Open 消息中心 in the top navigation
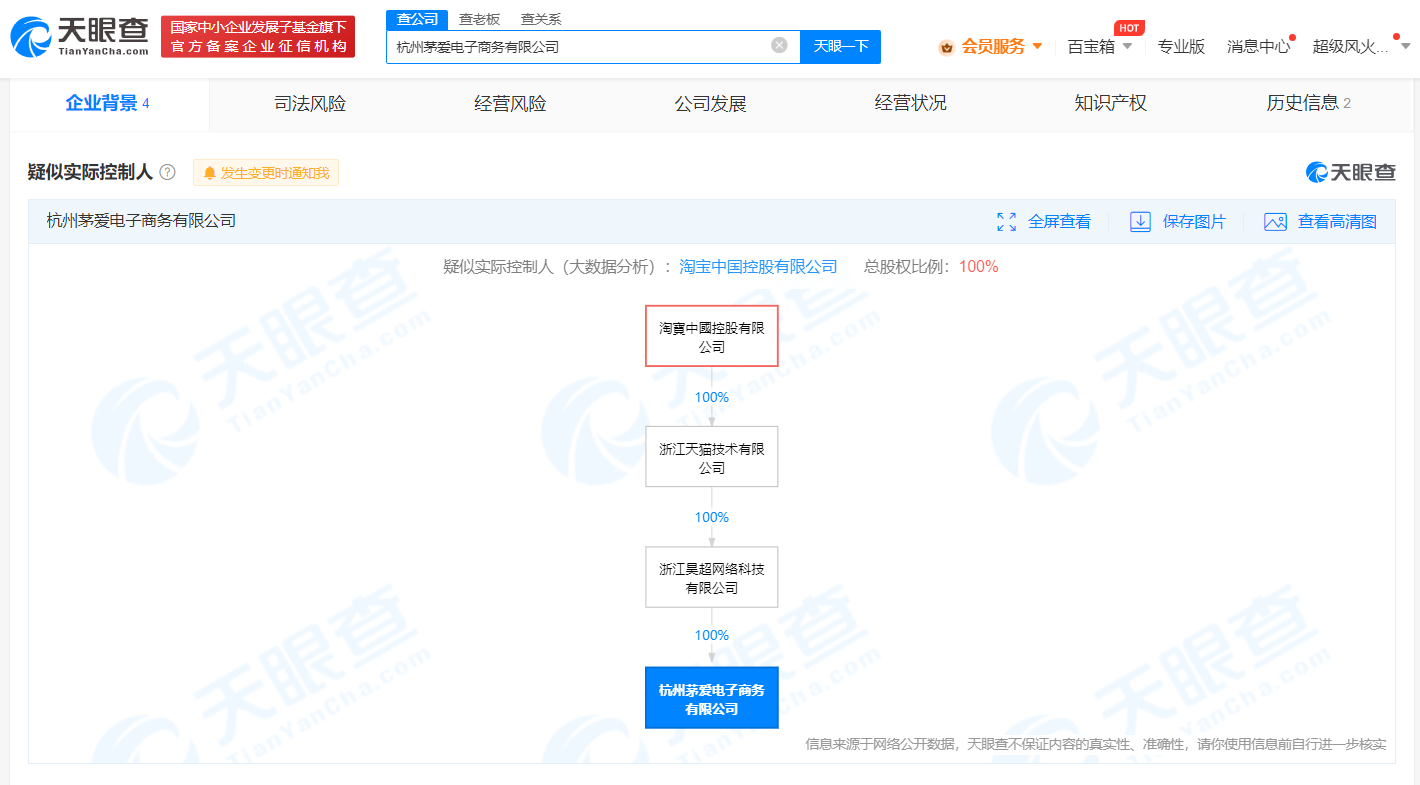This screenshot has height=785, width=1420. point(1258,46)
